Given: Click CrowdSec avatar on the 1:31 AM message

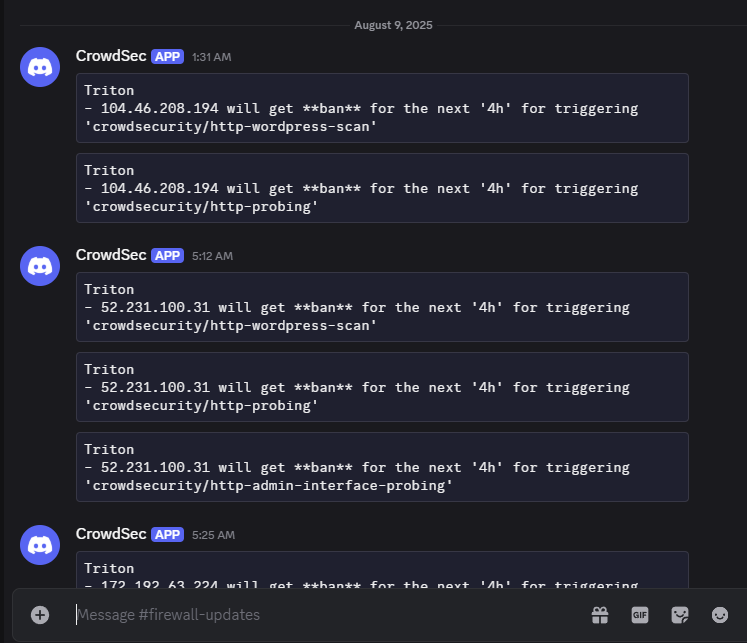Looking at the screenshot, I should click(40, 66).
